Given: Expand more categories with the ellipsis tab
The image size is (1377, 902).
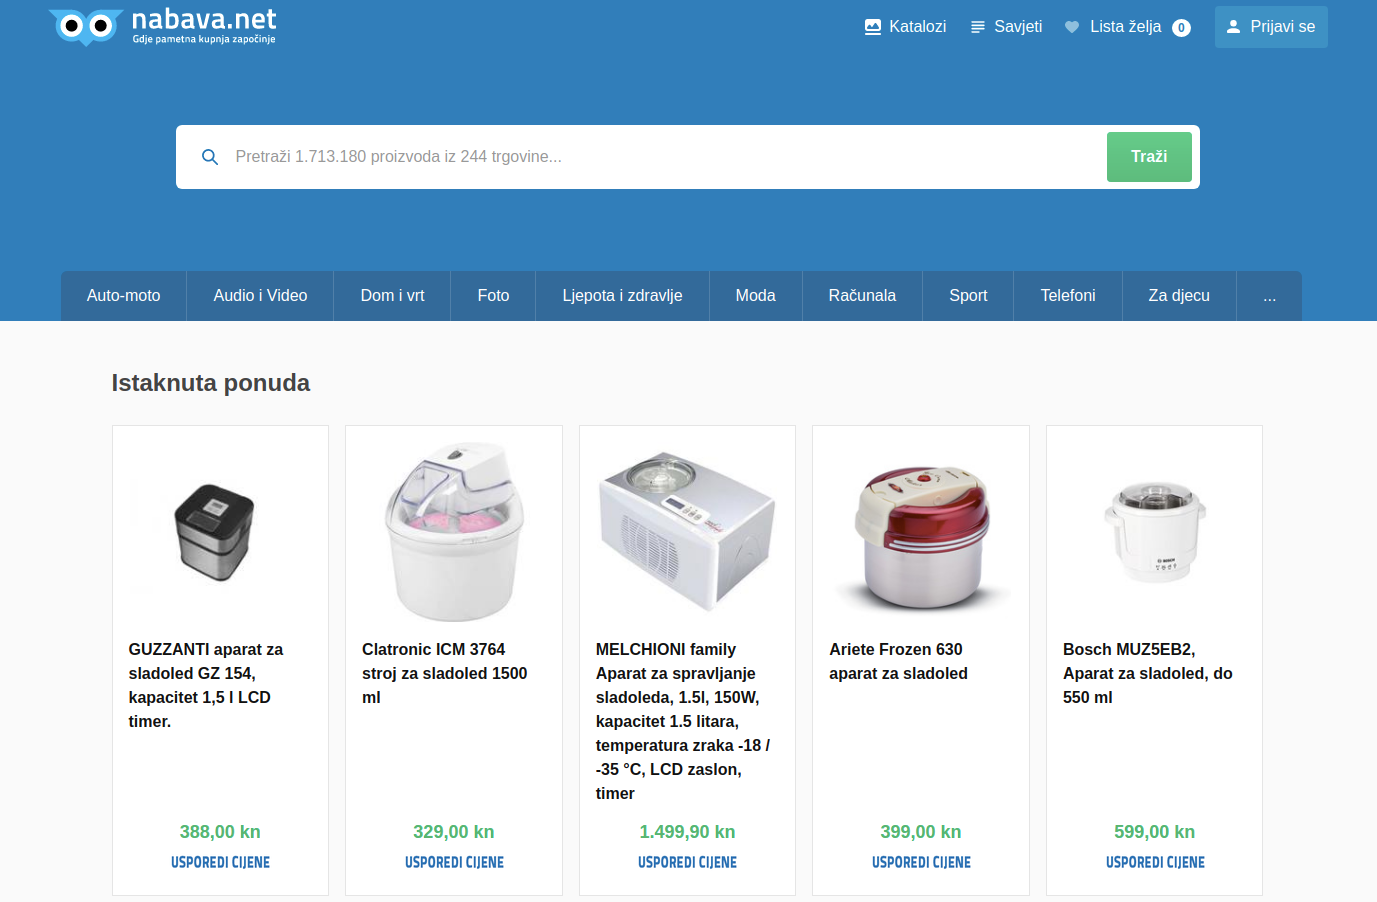Looking at the screenshot, I should click(x=1269, y=296).
